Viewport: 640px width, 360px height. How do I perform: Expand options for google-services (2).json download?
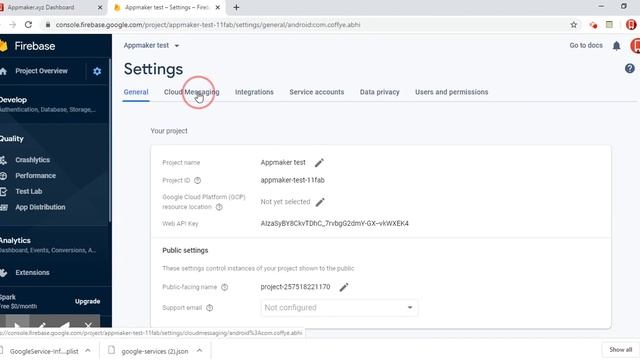pos(199,351)
